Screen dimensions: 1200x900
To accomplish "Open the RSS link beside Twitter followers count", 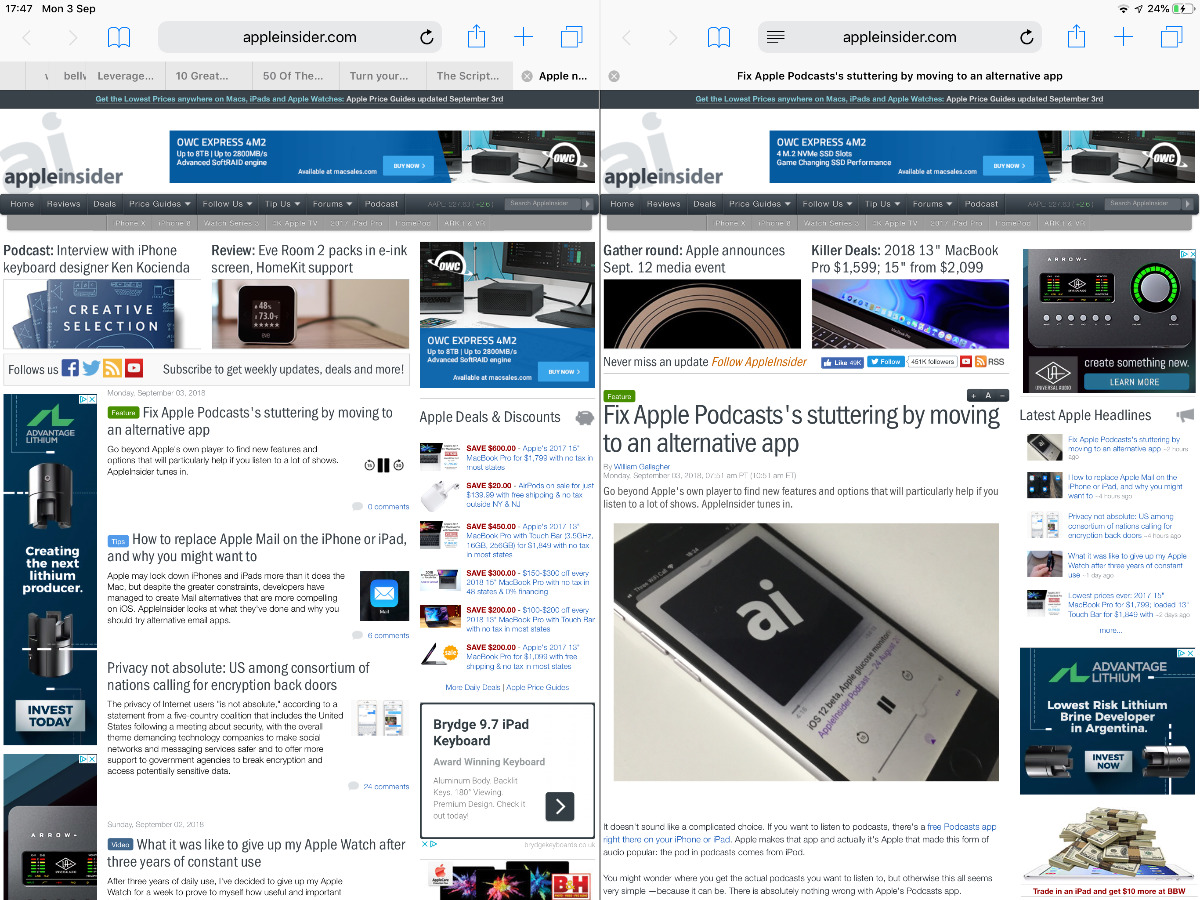I will [989, 362].
